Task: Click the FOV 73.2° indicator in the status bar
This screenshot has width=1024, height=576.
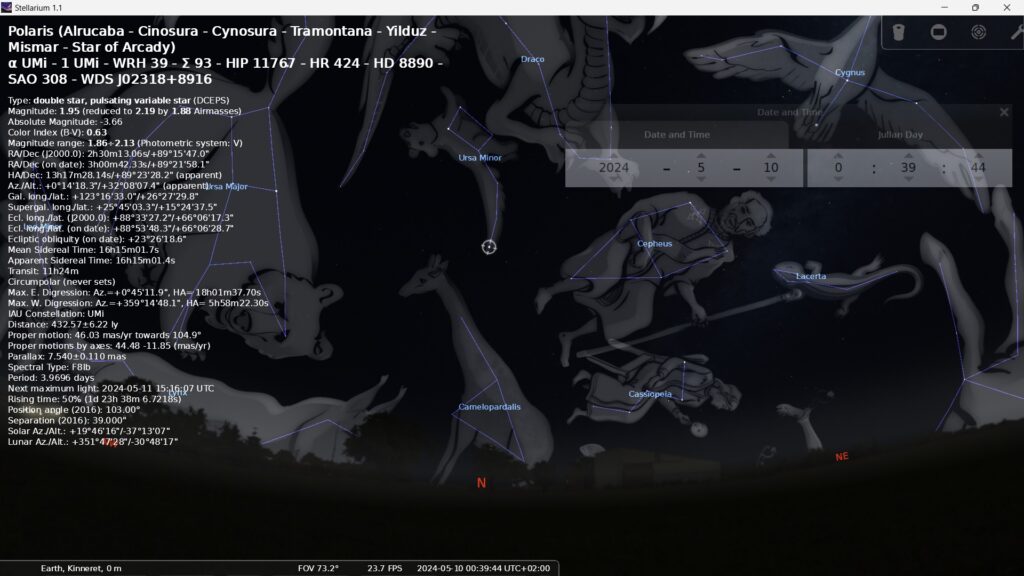Action: point(318,565)
